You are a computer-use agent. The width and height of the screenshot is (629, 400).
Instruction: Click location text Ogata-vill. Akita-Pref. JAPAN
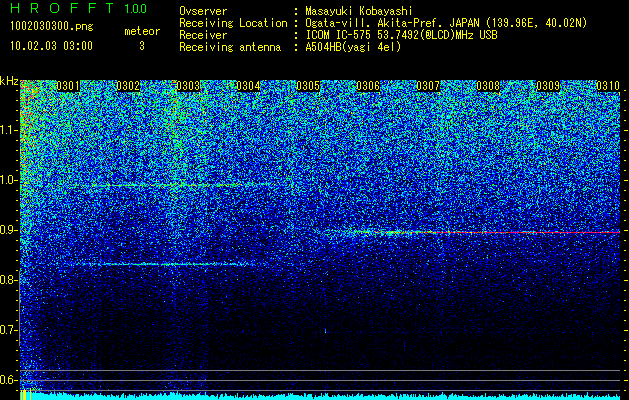392,23
